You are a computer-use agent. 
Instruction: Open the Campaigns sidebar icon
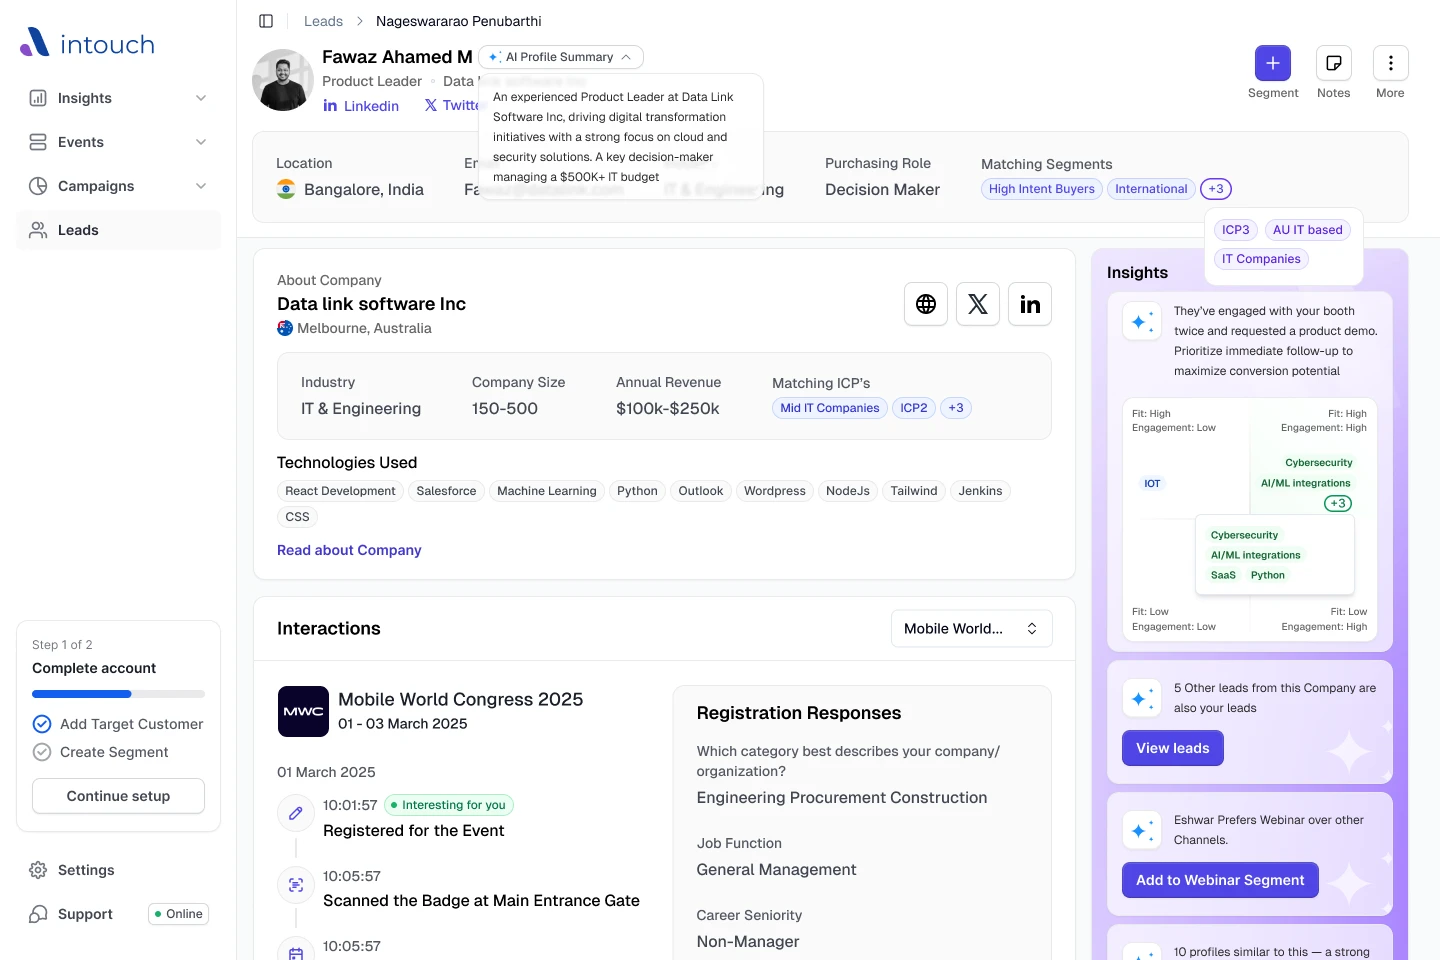[x=38, y=186]
